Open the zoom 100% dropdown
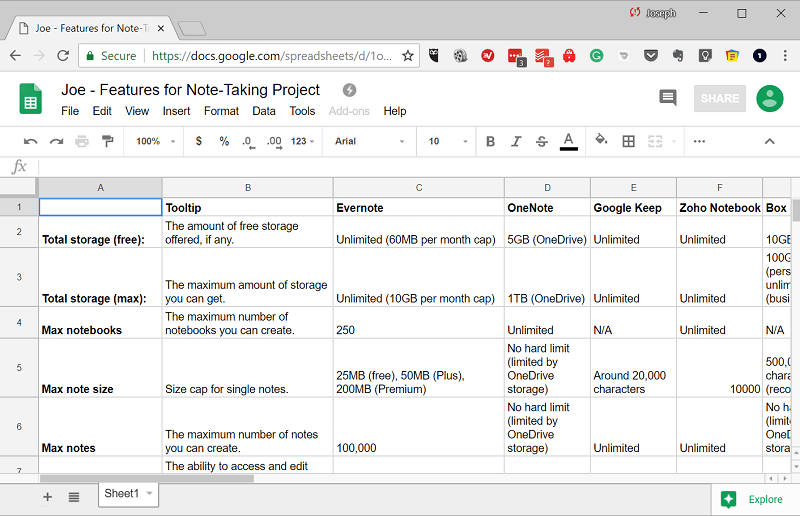This screenshot has width=800, height=516. point(155,141)
